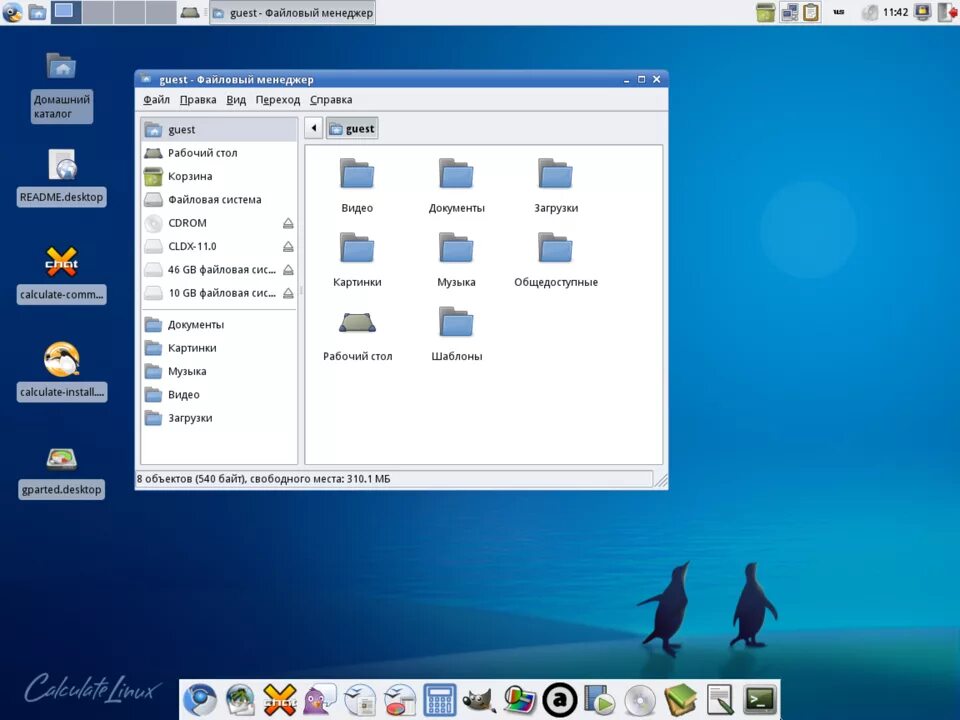
Task: Open the applications menu in top panel
Action: point(12,12)
